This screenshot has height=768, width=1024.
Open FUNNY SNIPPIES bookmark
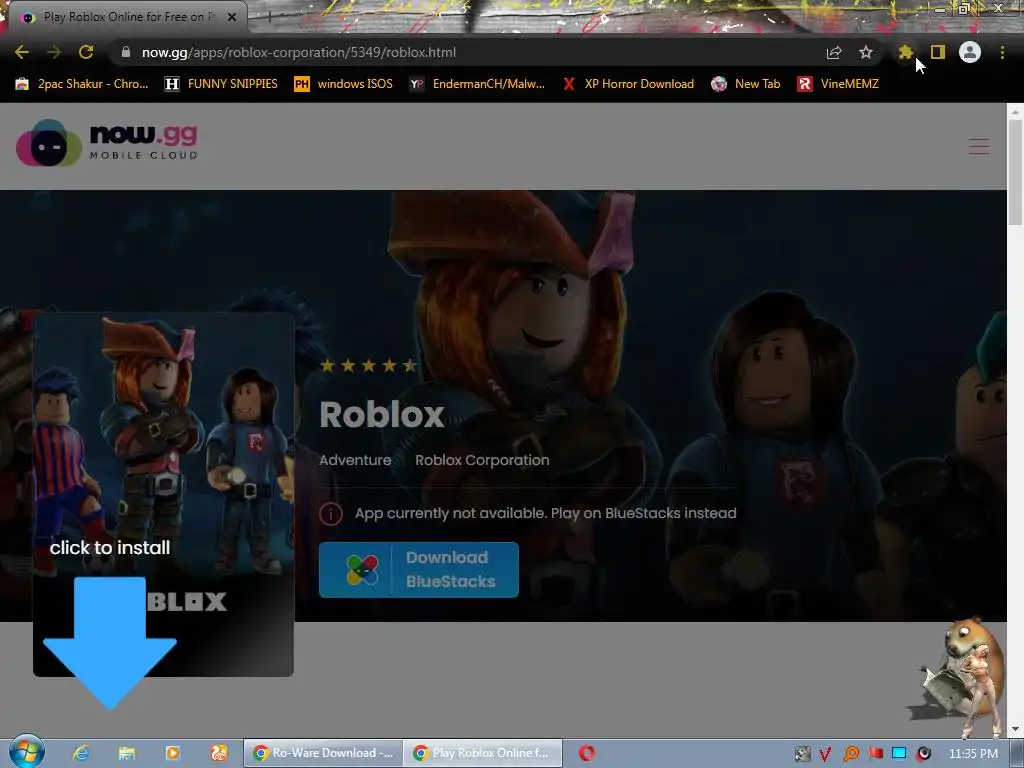point(221,84)
